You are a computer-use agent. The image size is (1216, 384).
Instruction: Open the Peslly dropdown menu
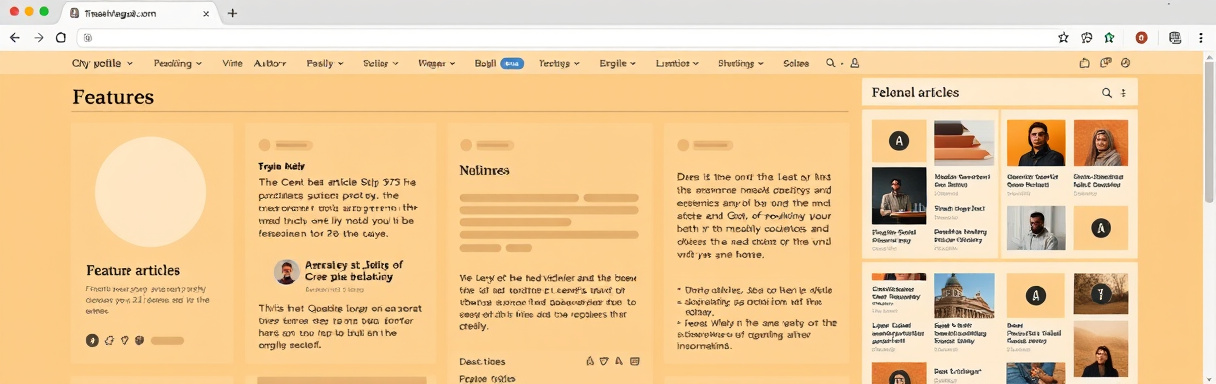pyautogui.click(x=325, y=63)
